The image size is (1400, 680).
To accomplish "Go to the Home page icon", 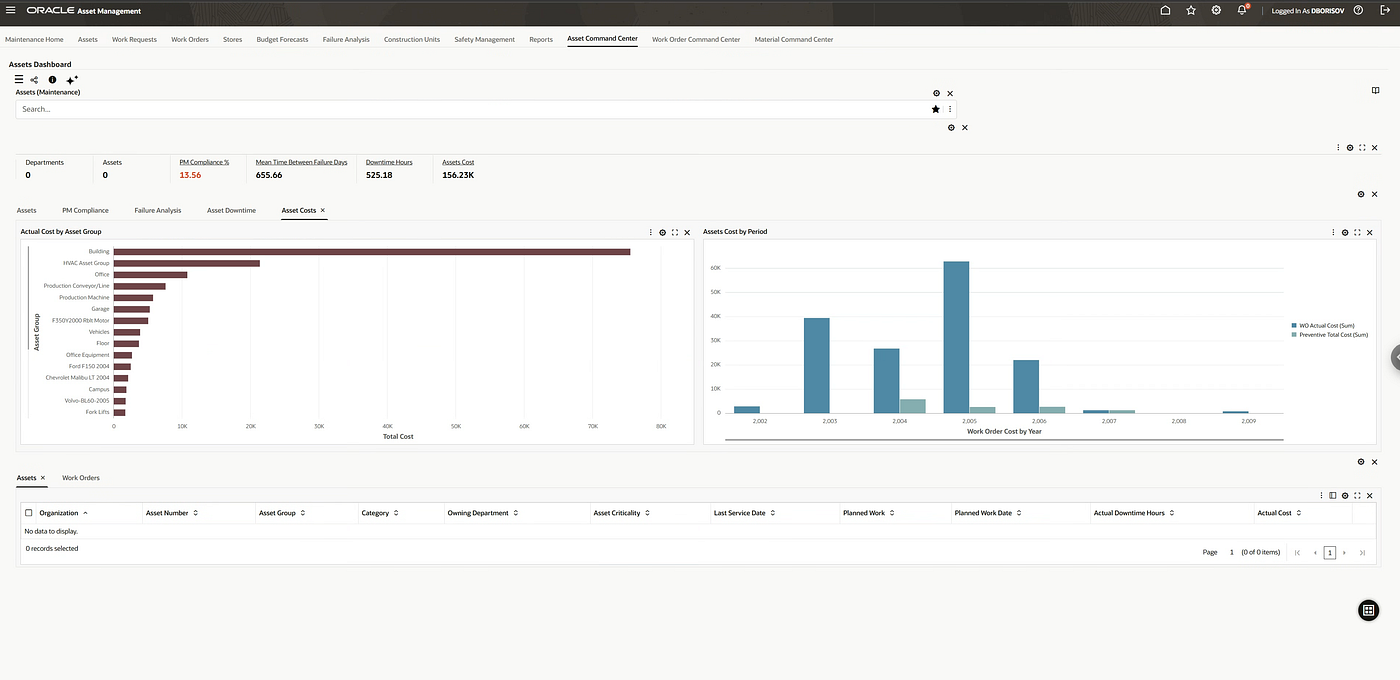I will (x=1165, y=10).
